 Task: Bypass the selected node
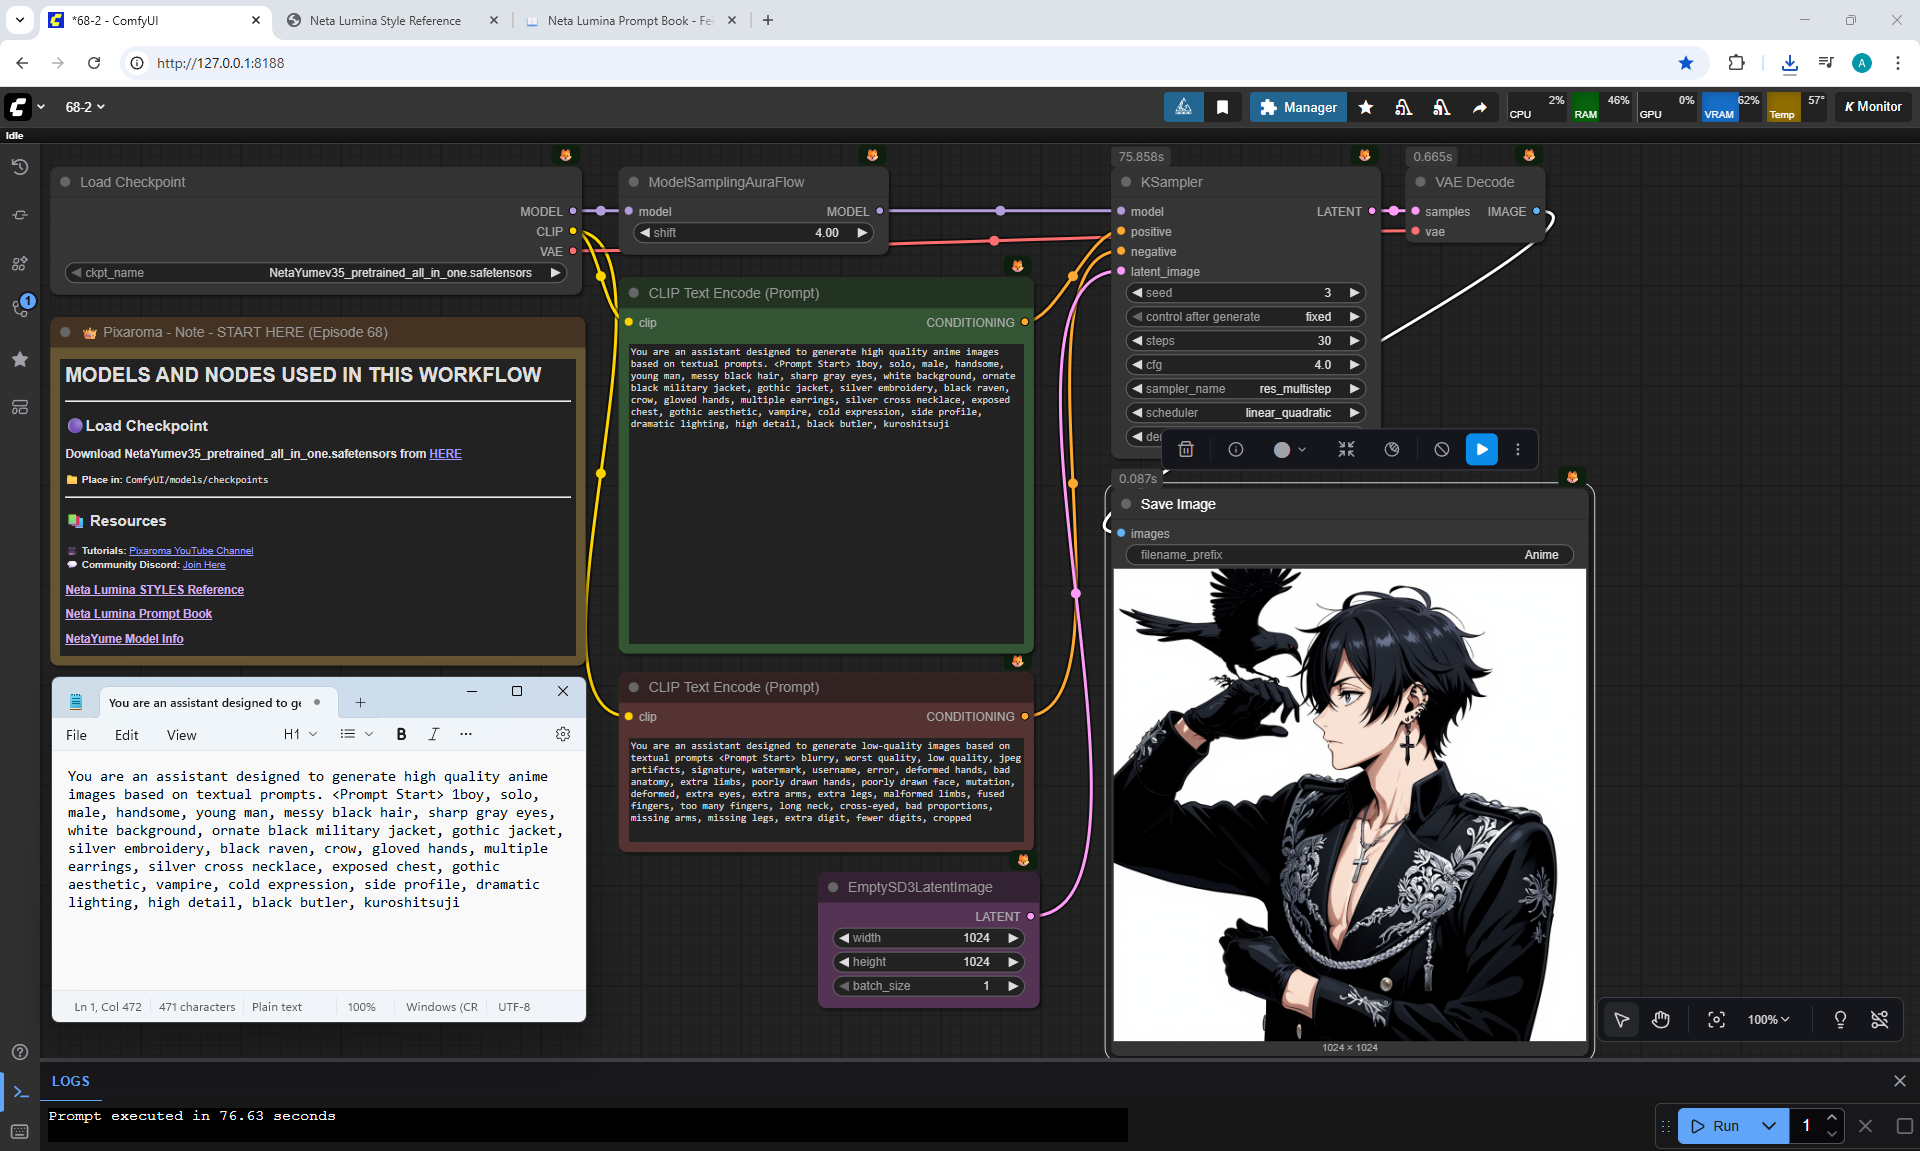[x=1441, y=450]
